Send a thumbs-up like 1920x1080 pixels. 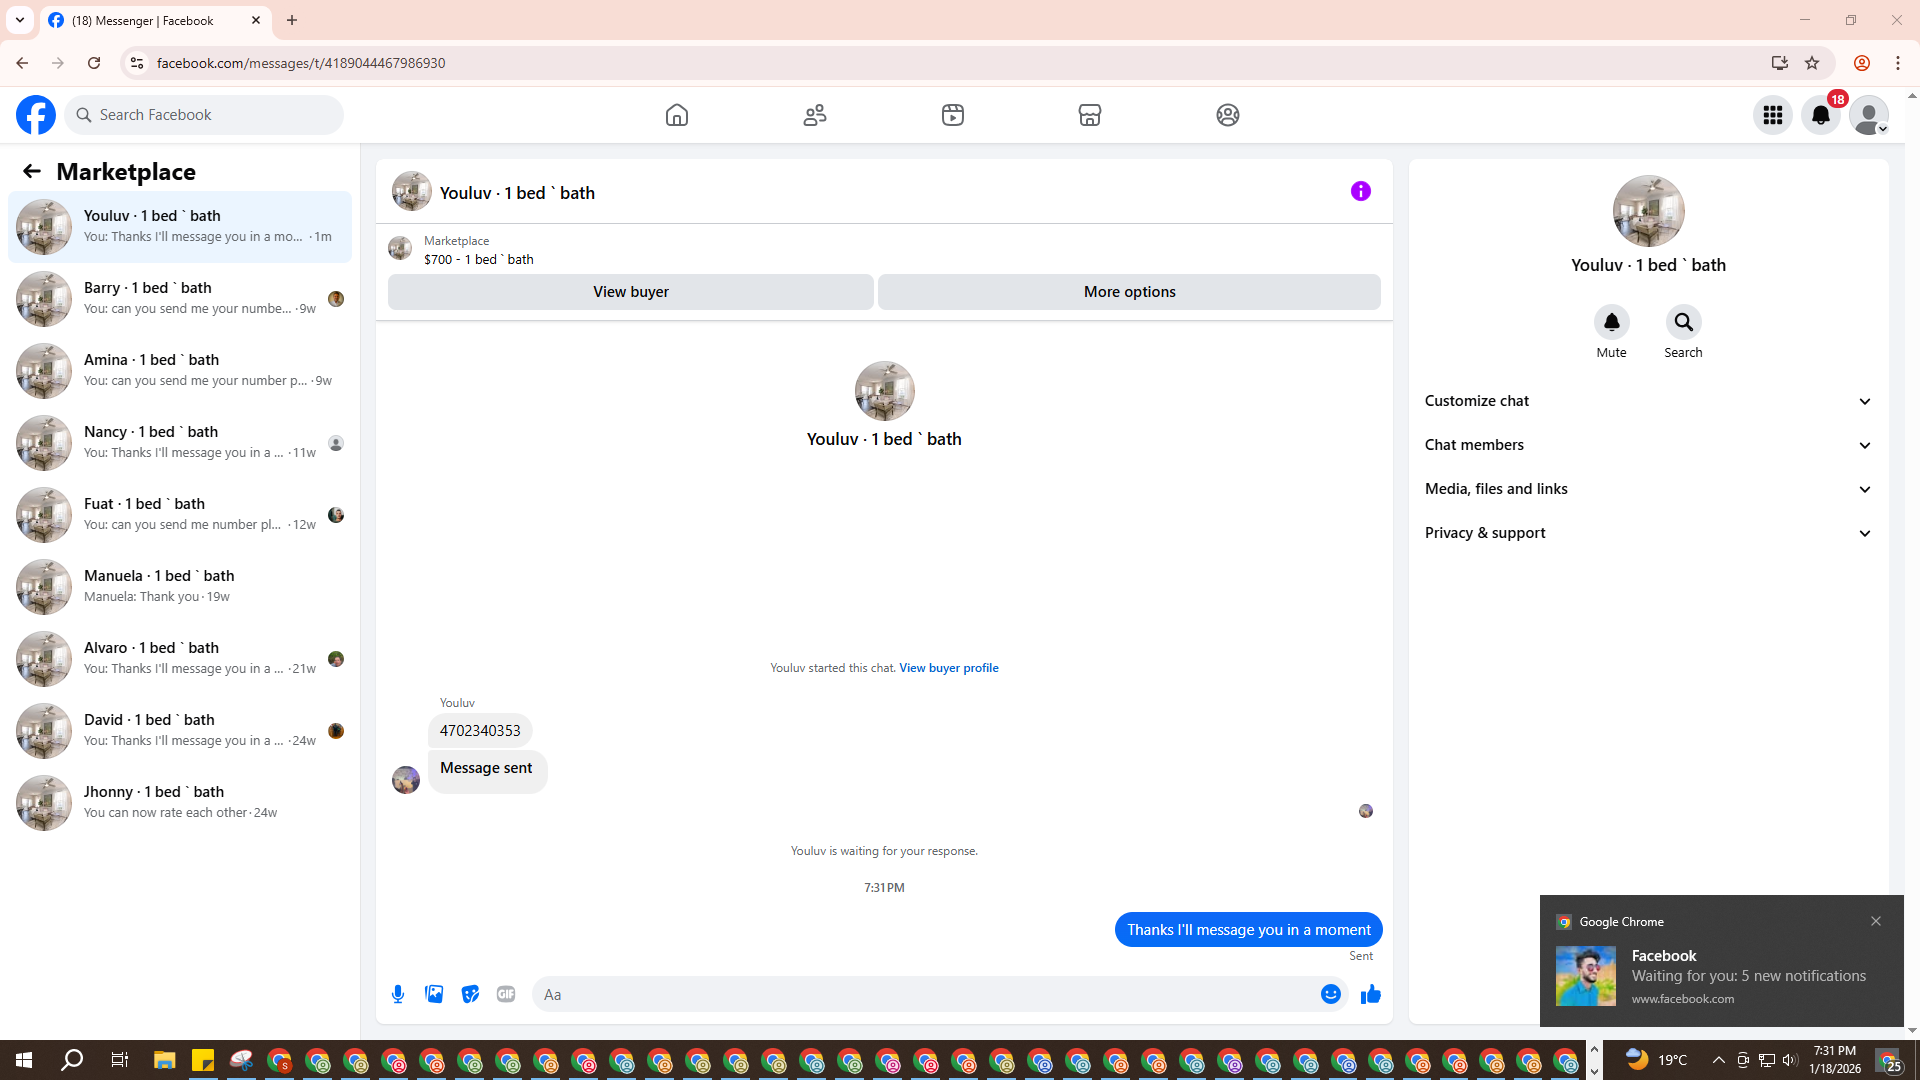tap(1370, 994)
